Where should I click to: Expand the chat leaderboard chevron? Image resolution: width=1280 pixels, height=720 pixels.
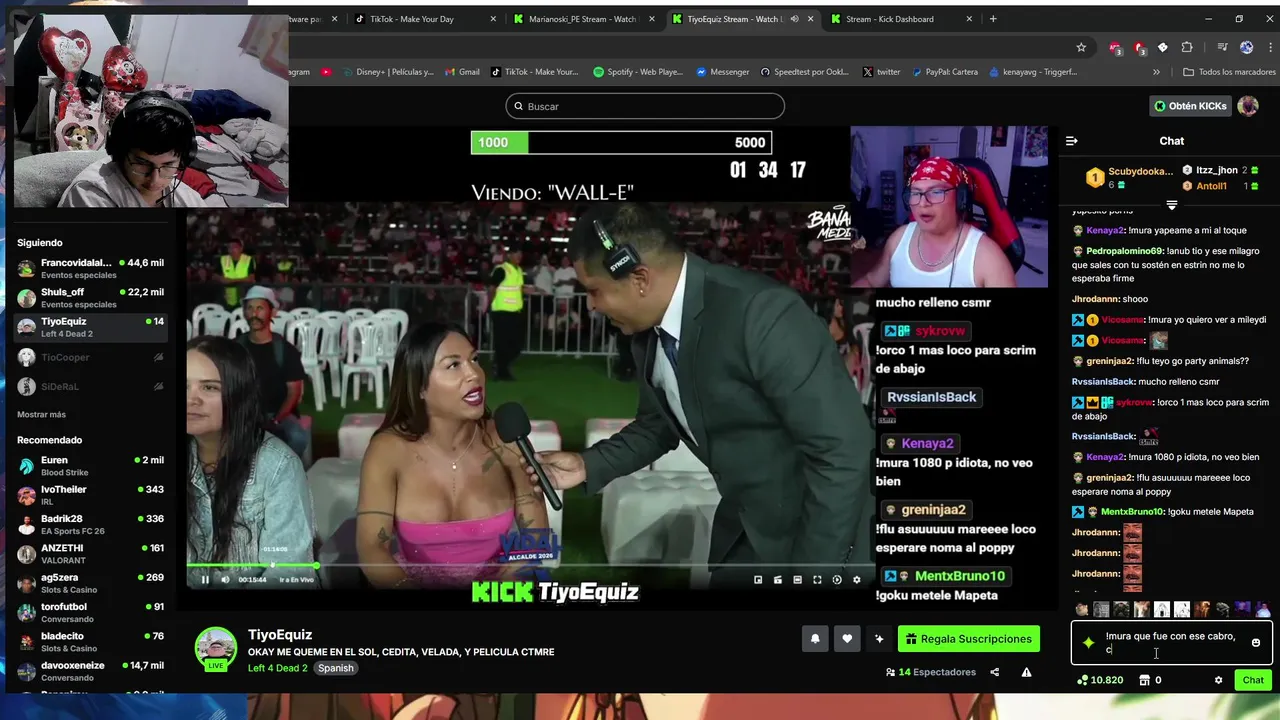(1172, 205)
